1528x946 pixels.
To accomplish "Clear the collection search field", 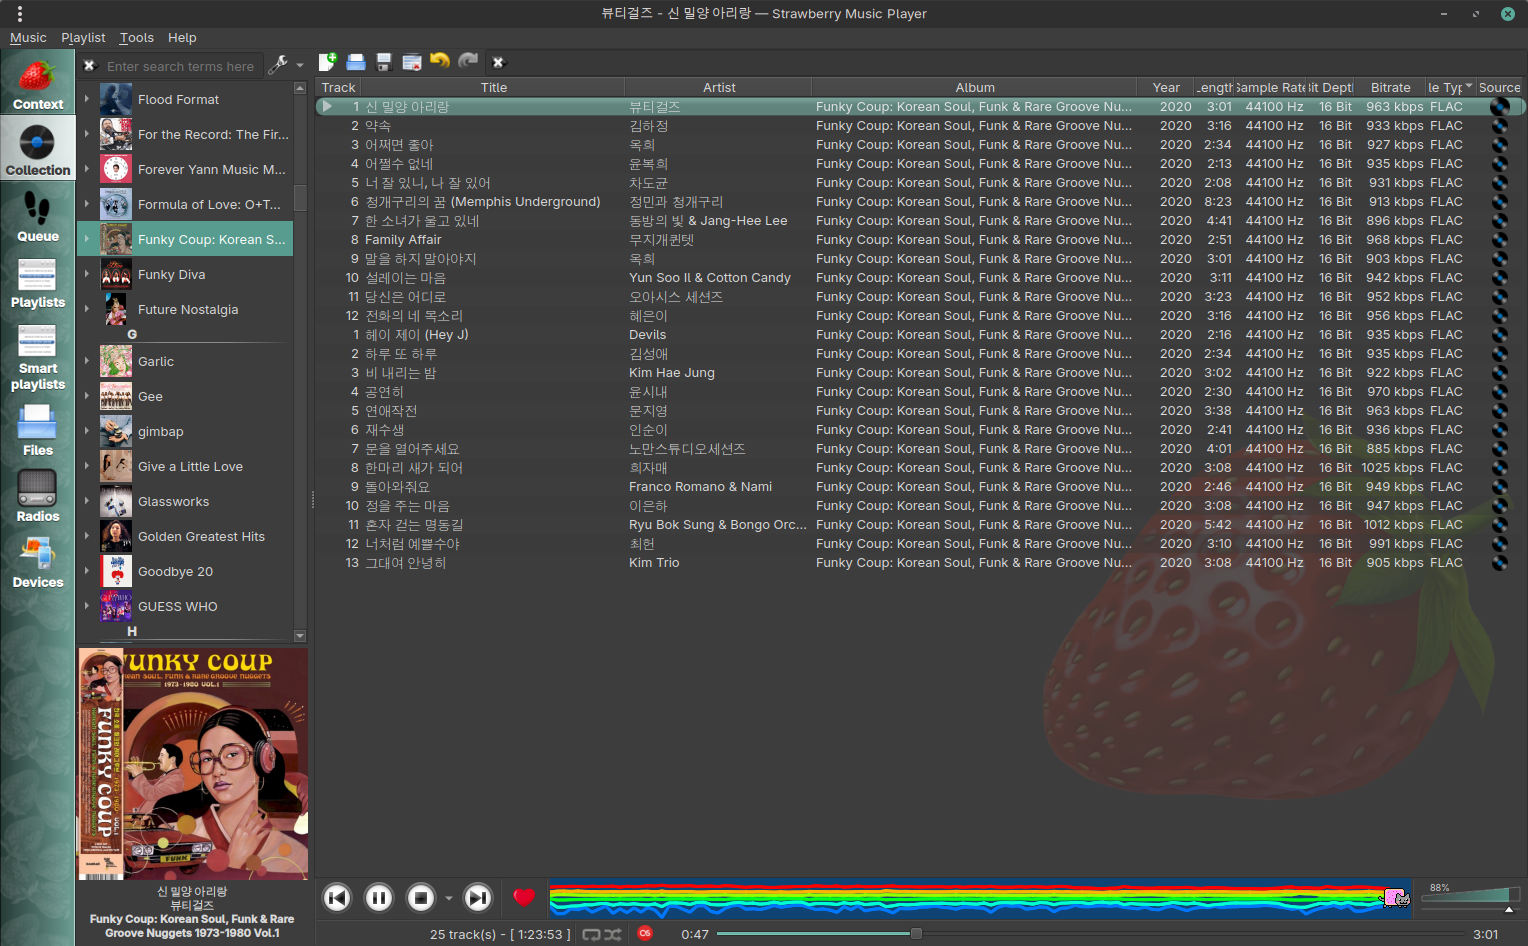I will click(89, 66).
